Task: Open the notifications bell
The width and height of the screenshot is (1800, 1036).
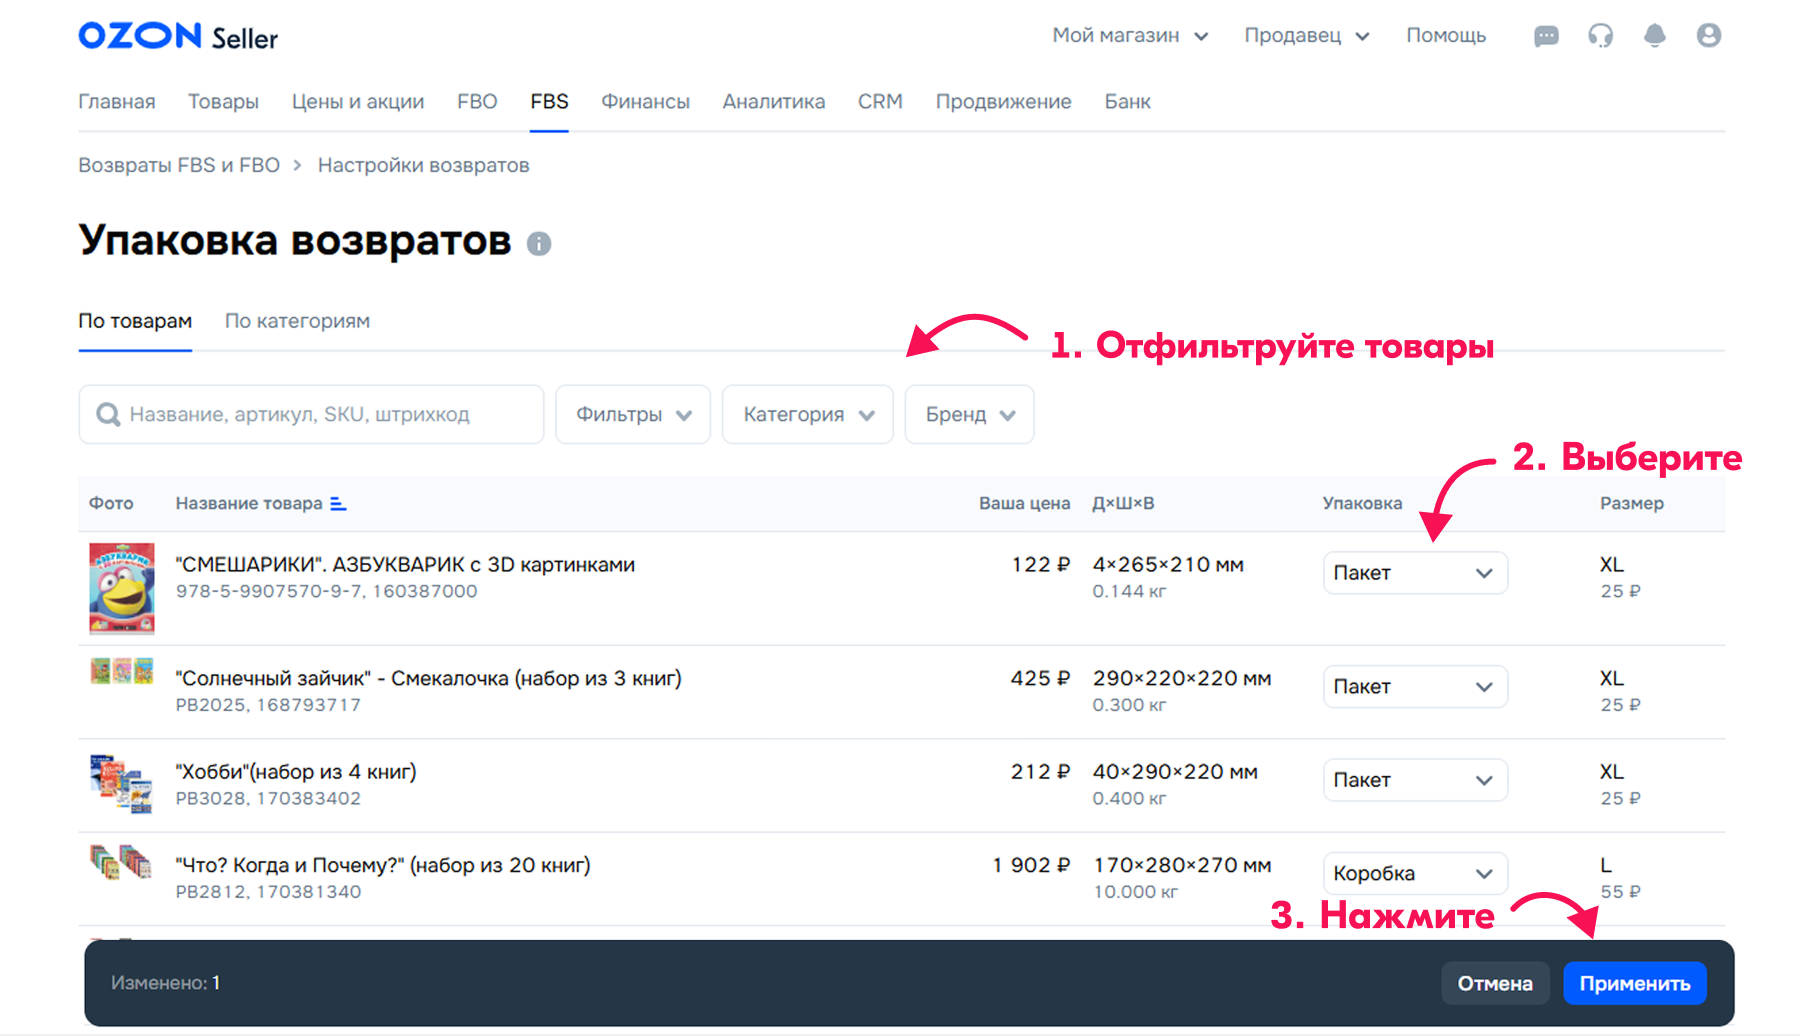Action: (1655, 36)
